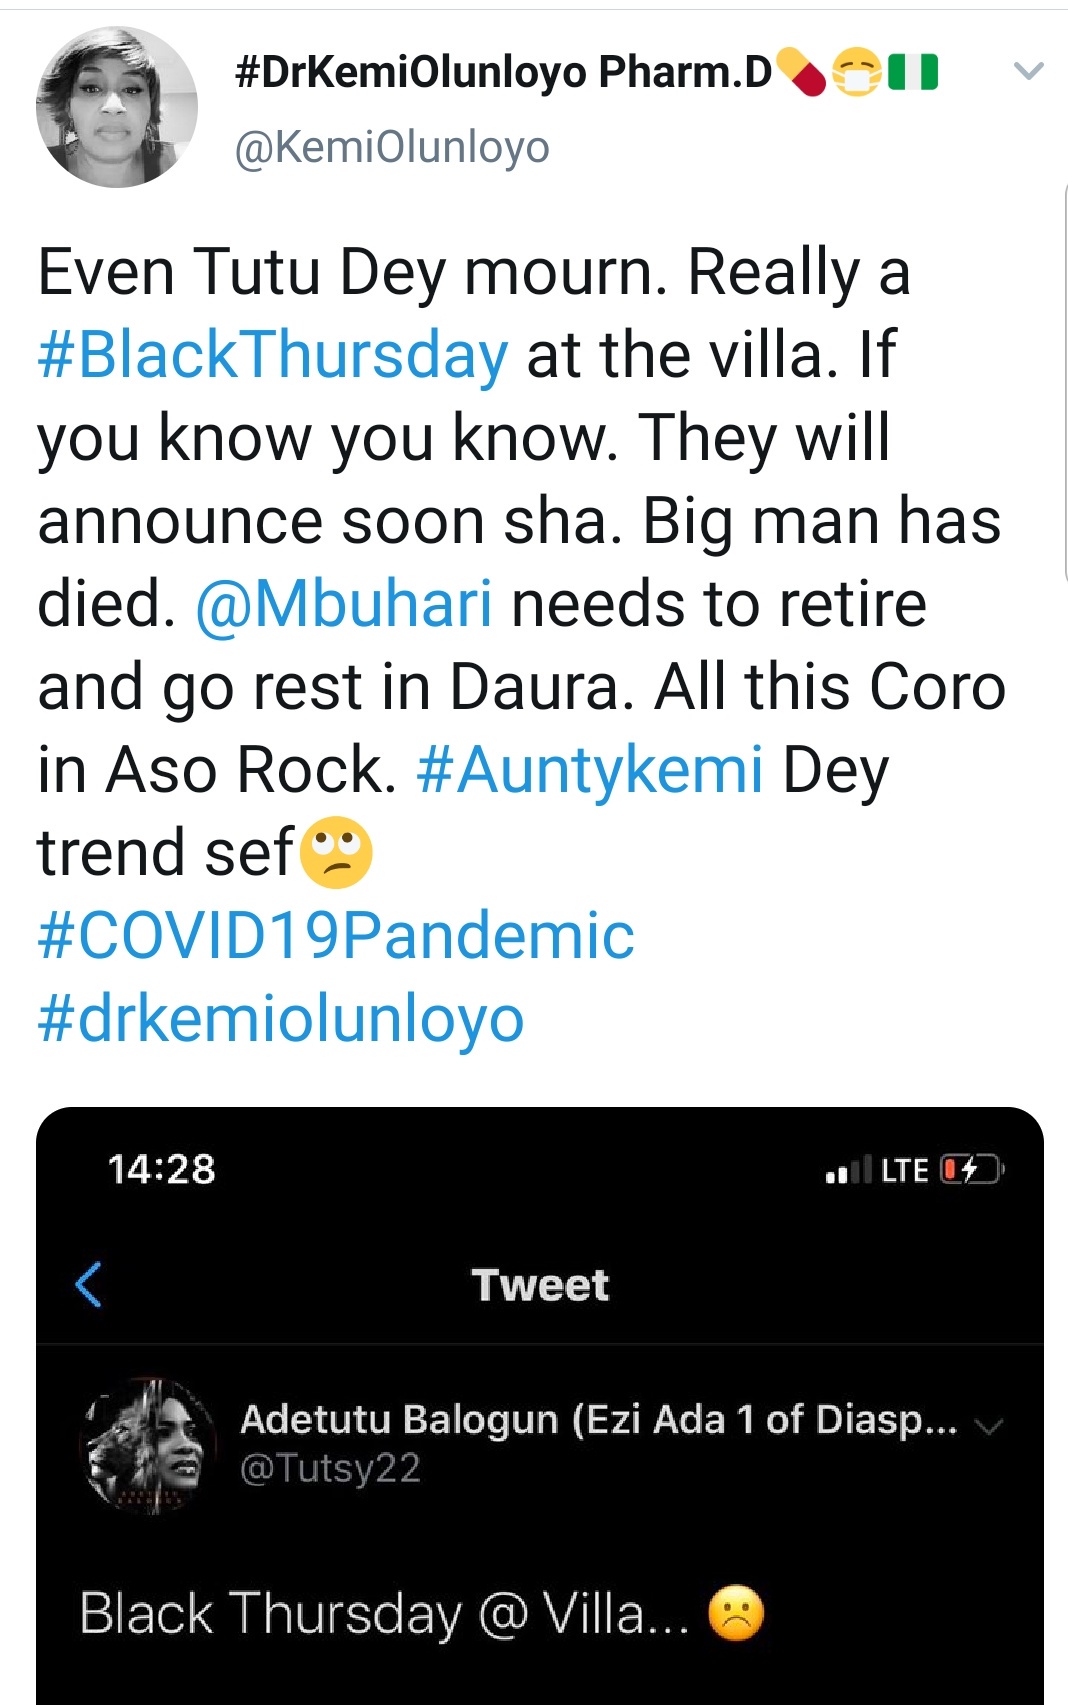Visit the @Mbuhari mention

[344, 605]
